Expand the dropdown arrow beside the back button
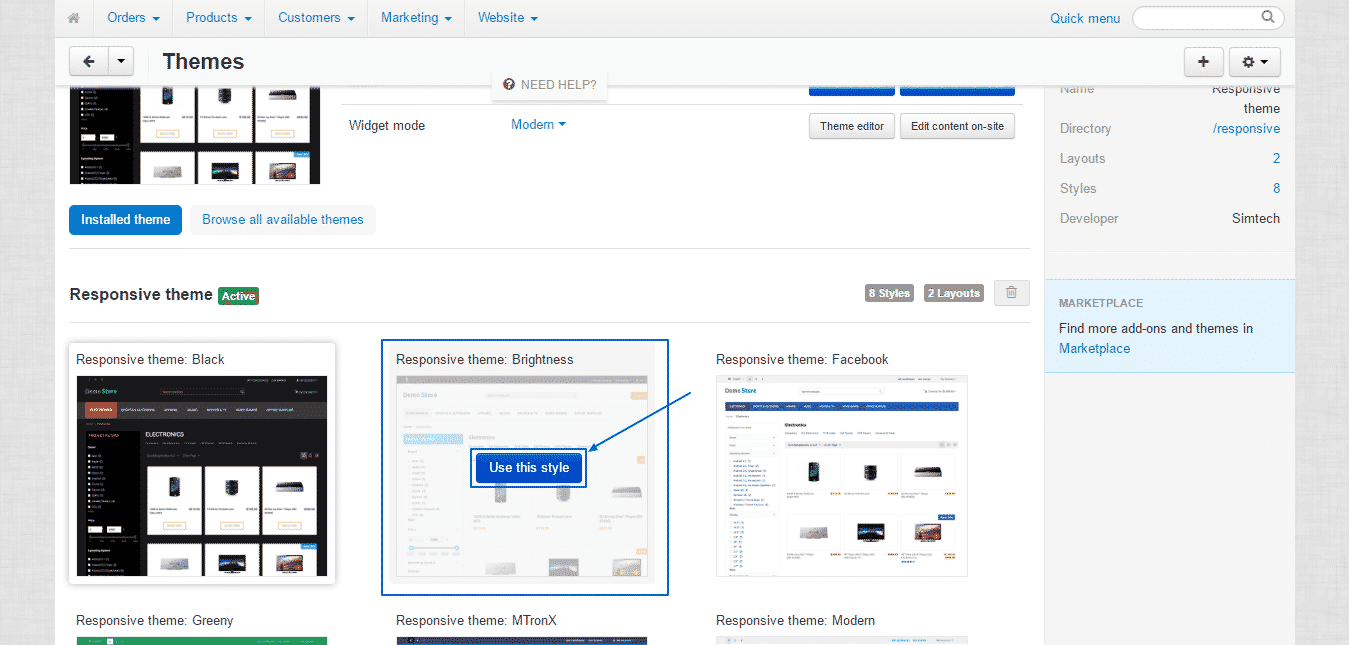 pos(120,61)
